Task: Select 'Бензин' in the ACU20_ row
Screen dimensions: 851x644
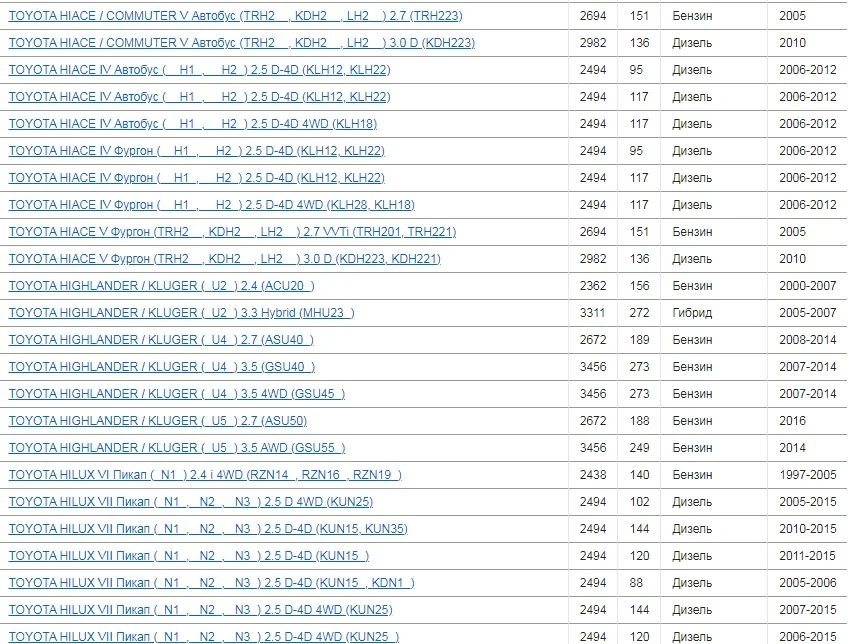Action: (x=693, y=286)
